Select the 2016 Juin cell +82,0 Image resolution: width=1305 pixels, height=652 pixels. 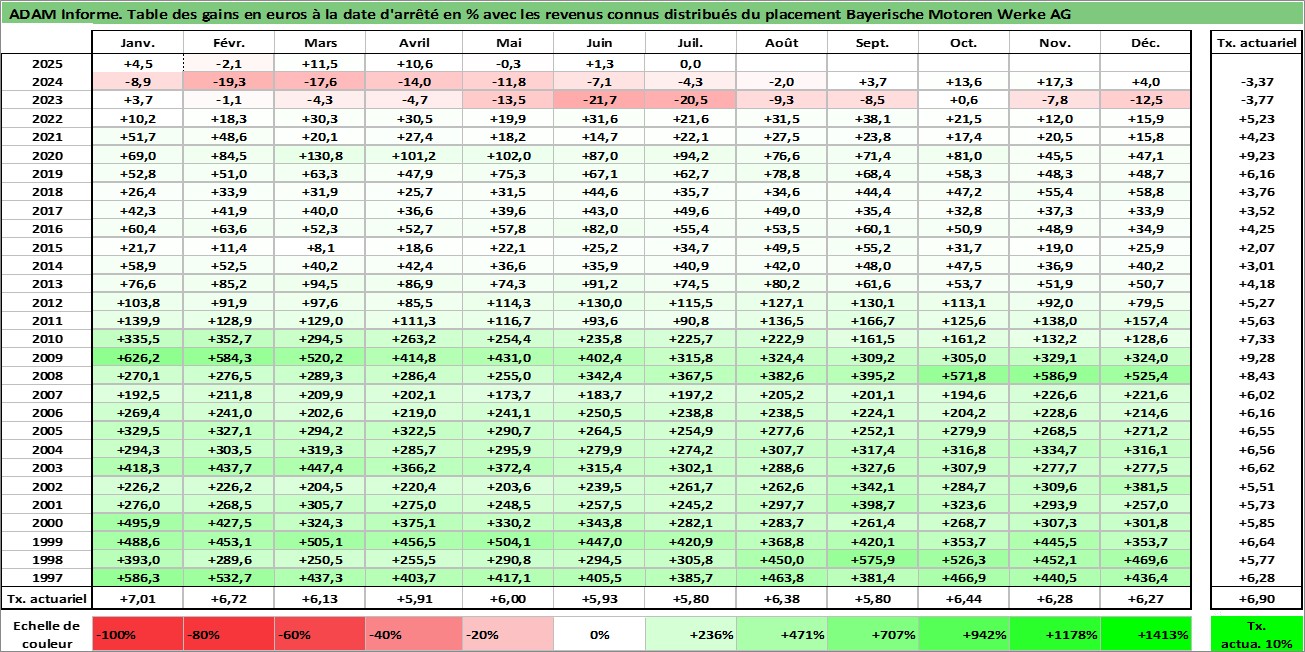coord(599,228)
